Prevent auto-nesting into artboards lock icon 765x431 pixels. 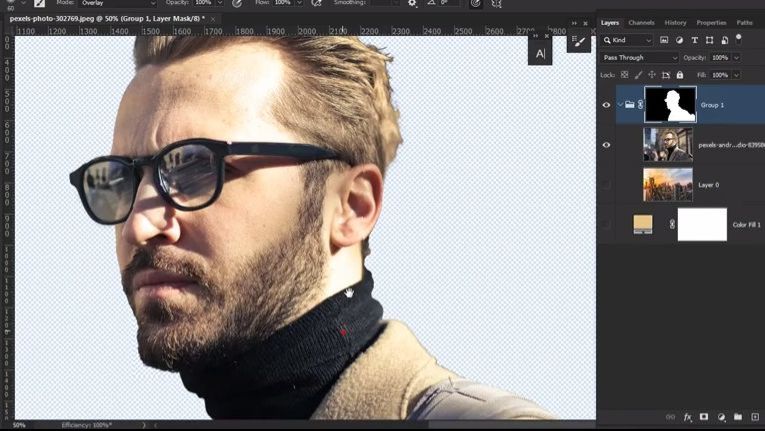666,75
